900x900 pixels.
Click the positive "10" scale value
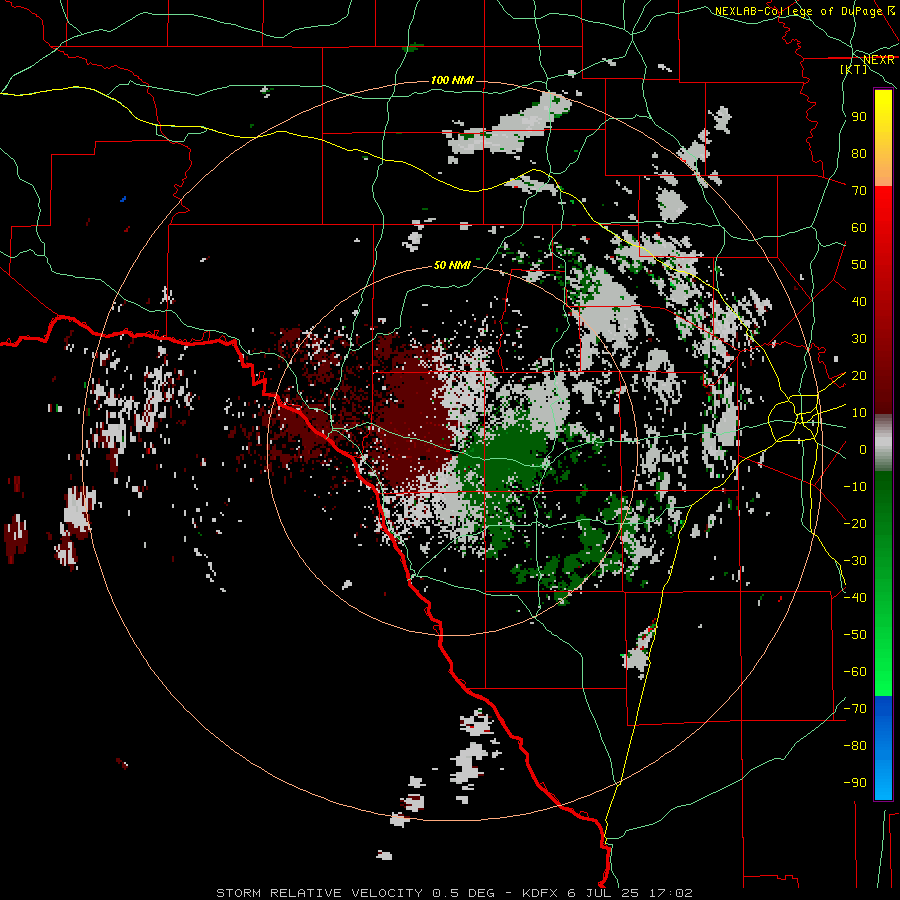[x=859, y=413]
